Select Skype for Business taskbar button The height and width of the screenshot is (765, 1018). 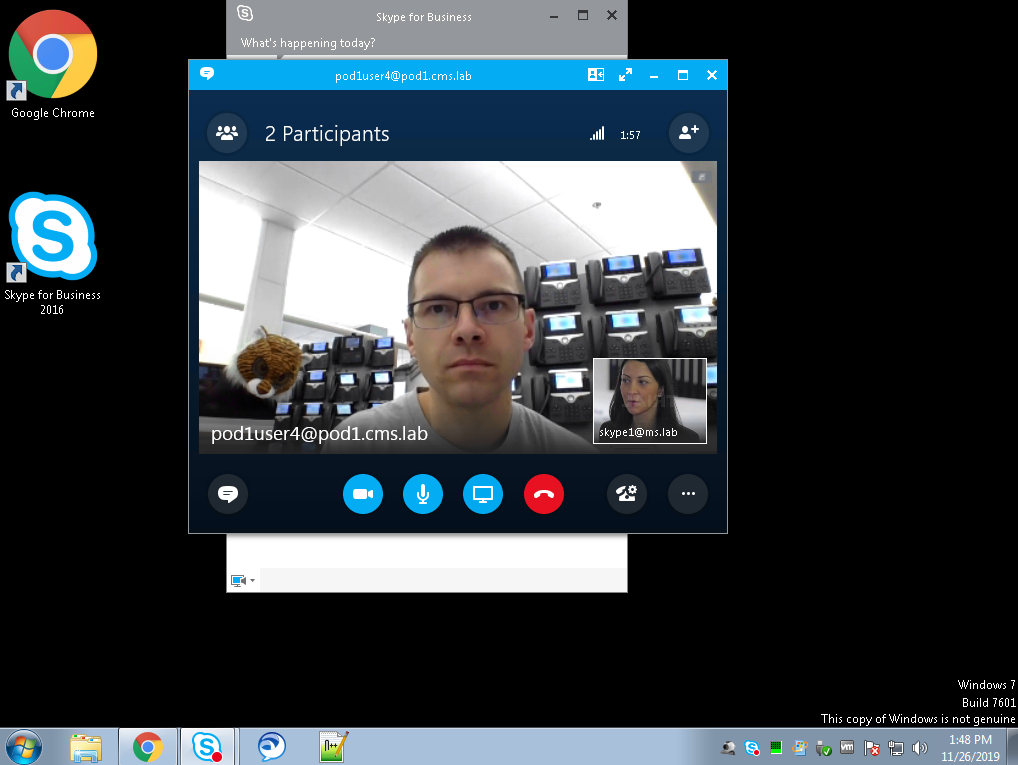207,747
